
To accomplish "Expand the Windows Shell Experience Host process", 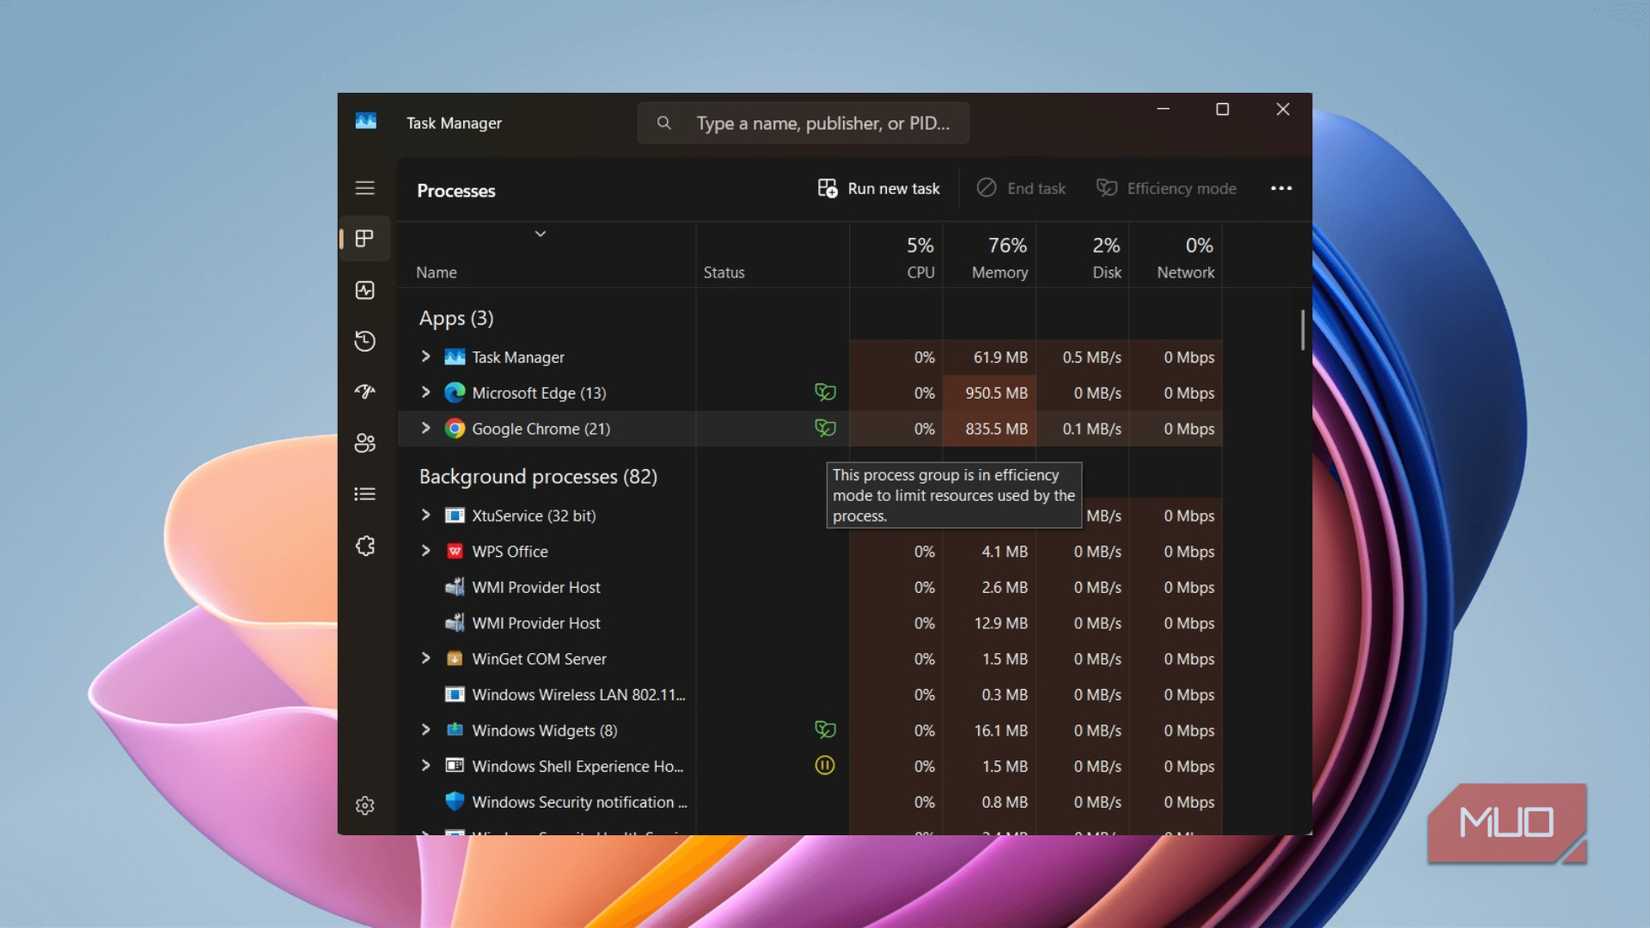I will (426, 766).
